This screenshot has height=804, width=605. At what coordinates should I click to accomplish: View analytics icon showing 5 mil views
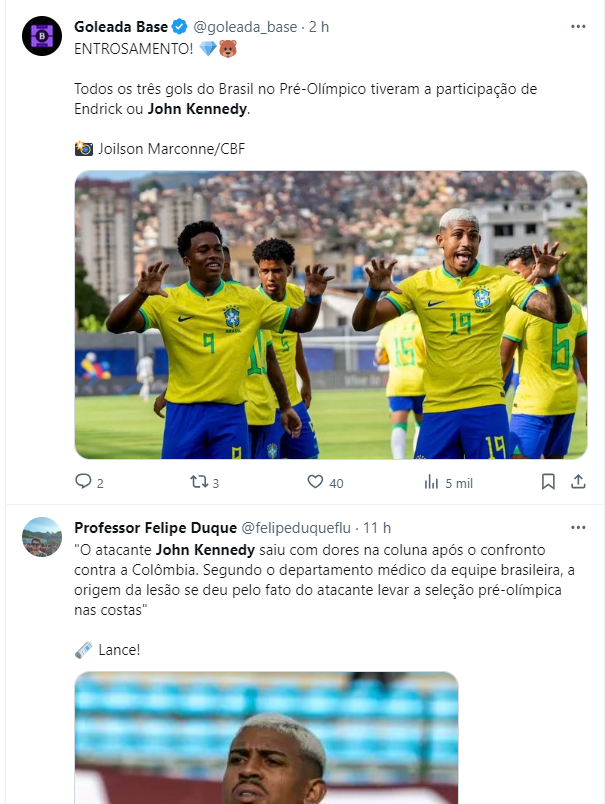click(x=431, y=482)
